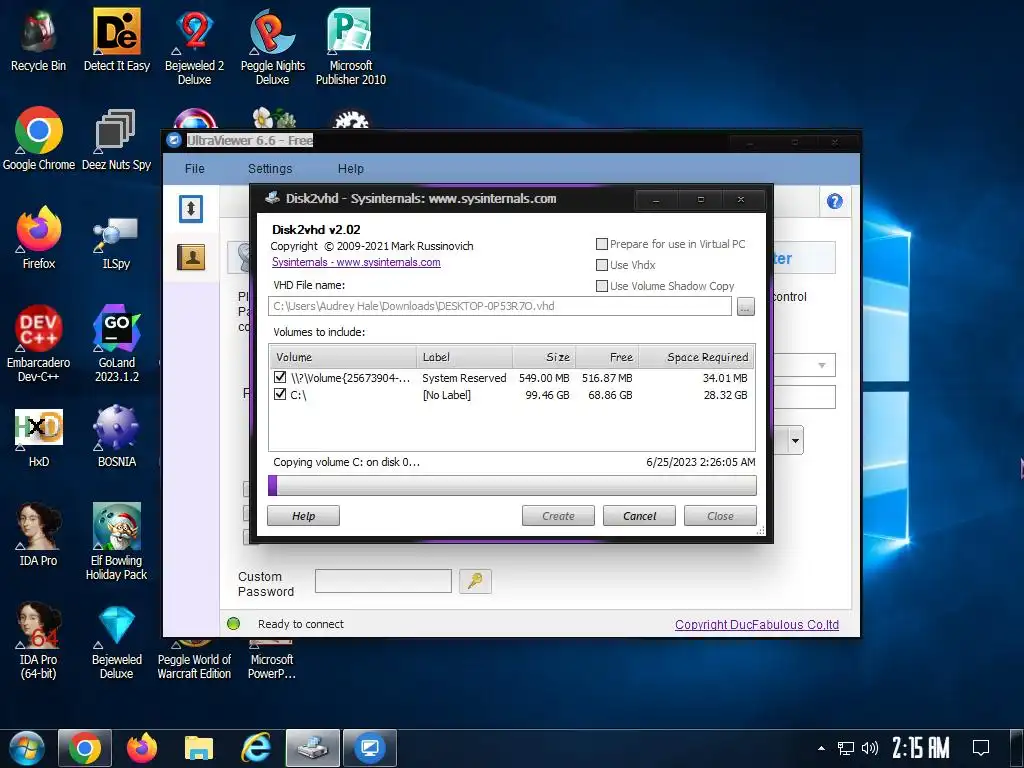The width and height of the screenshot is (1024, 768).
Task: Switch to Disk2vhd taskbar button
Action: [x=313, y=748]
